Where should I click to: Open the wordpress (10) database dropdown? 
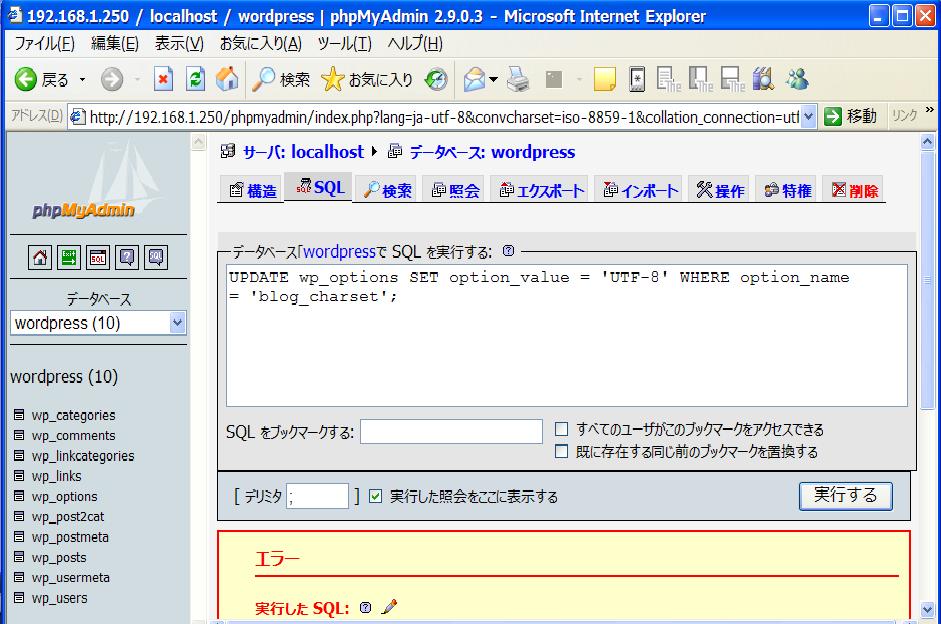click(177, 323)
